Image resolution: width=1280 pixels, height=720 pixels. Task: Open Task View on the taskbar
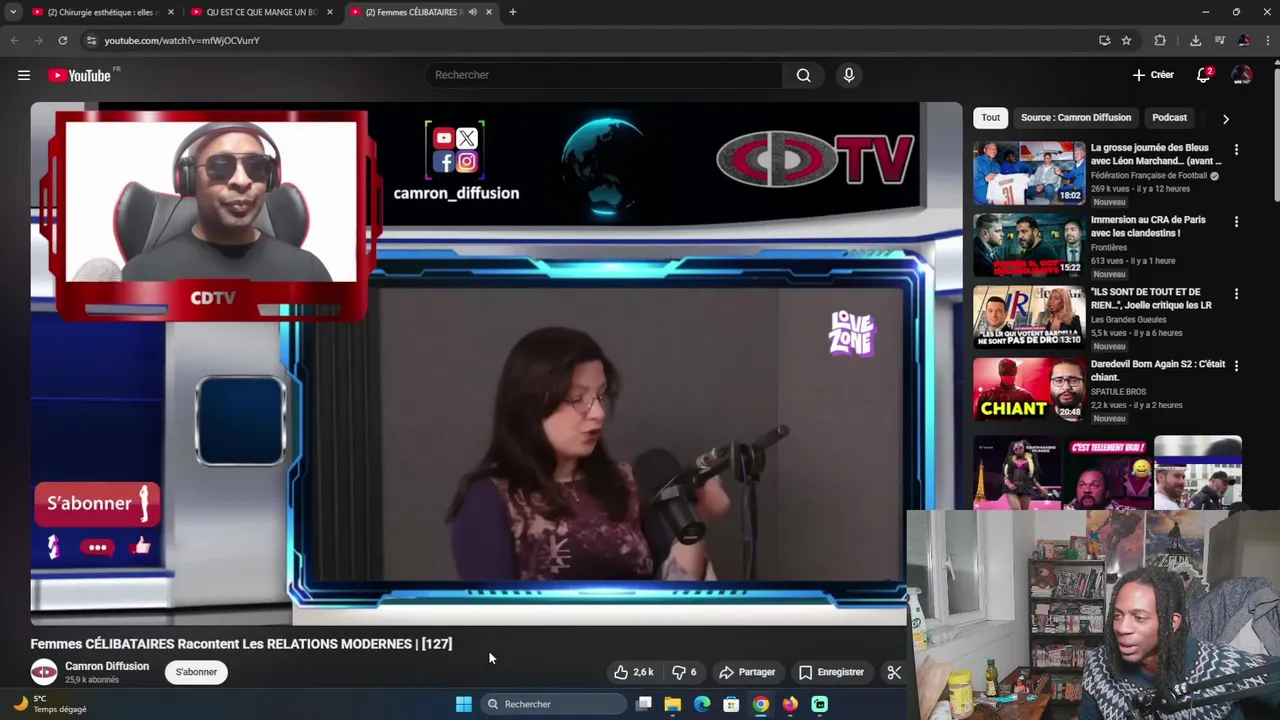coord(644,704)
